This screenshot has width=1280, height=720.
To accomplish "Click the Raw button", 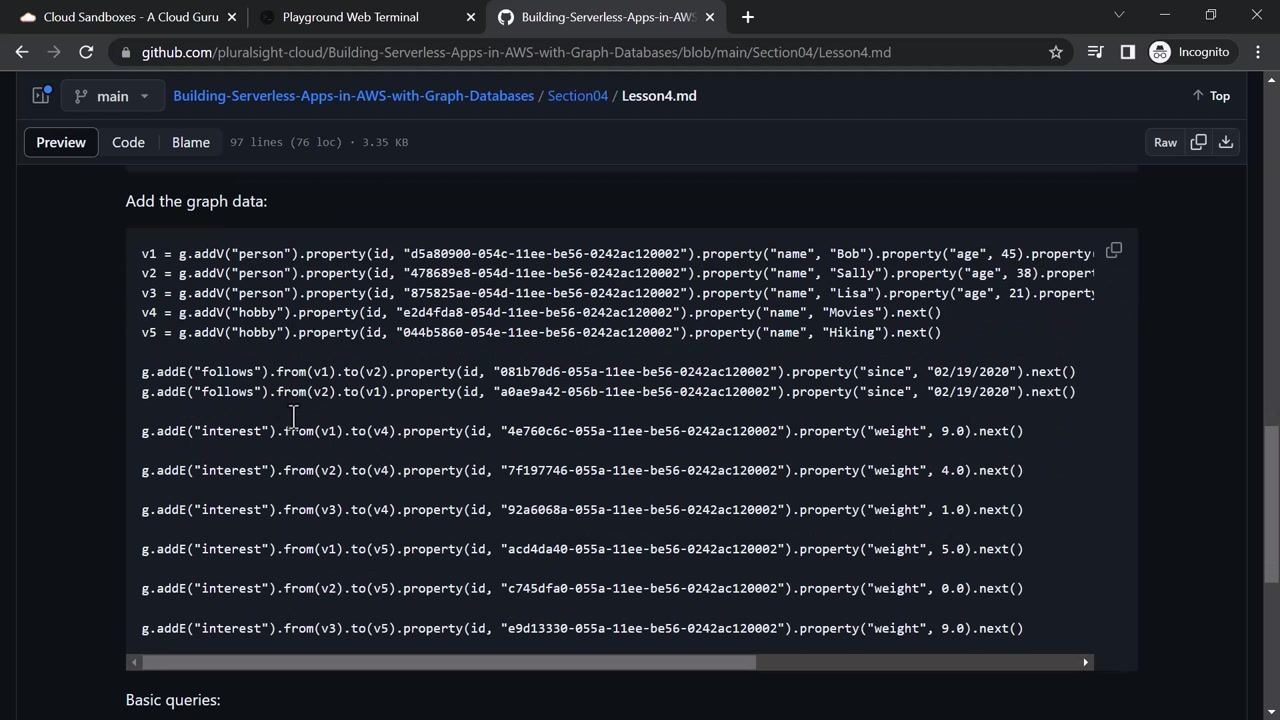I will coord(1165,142).
